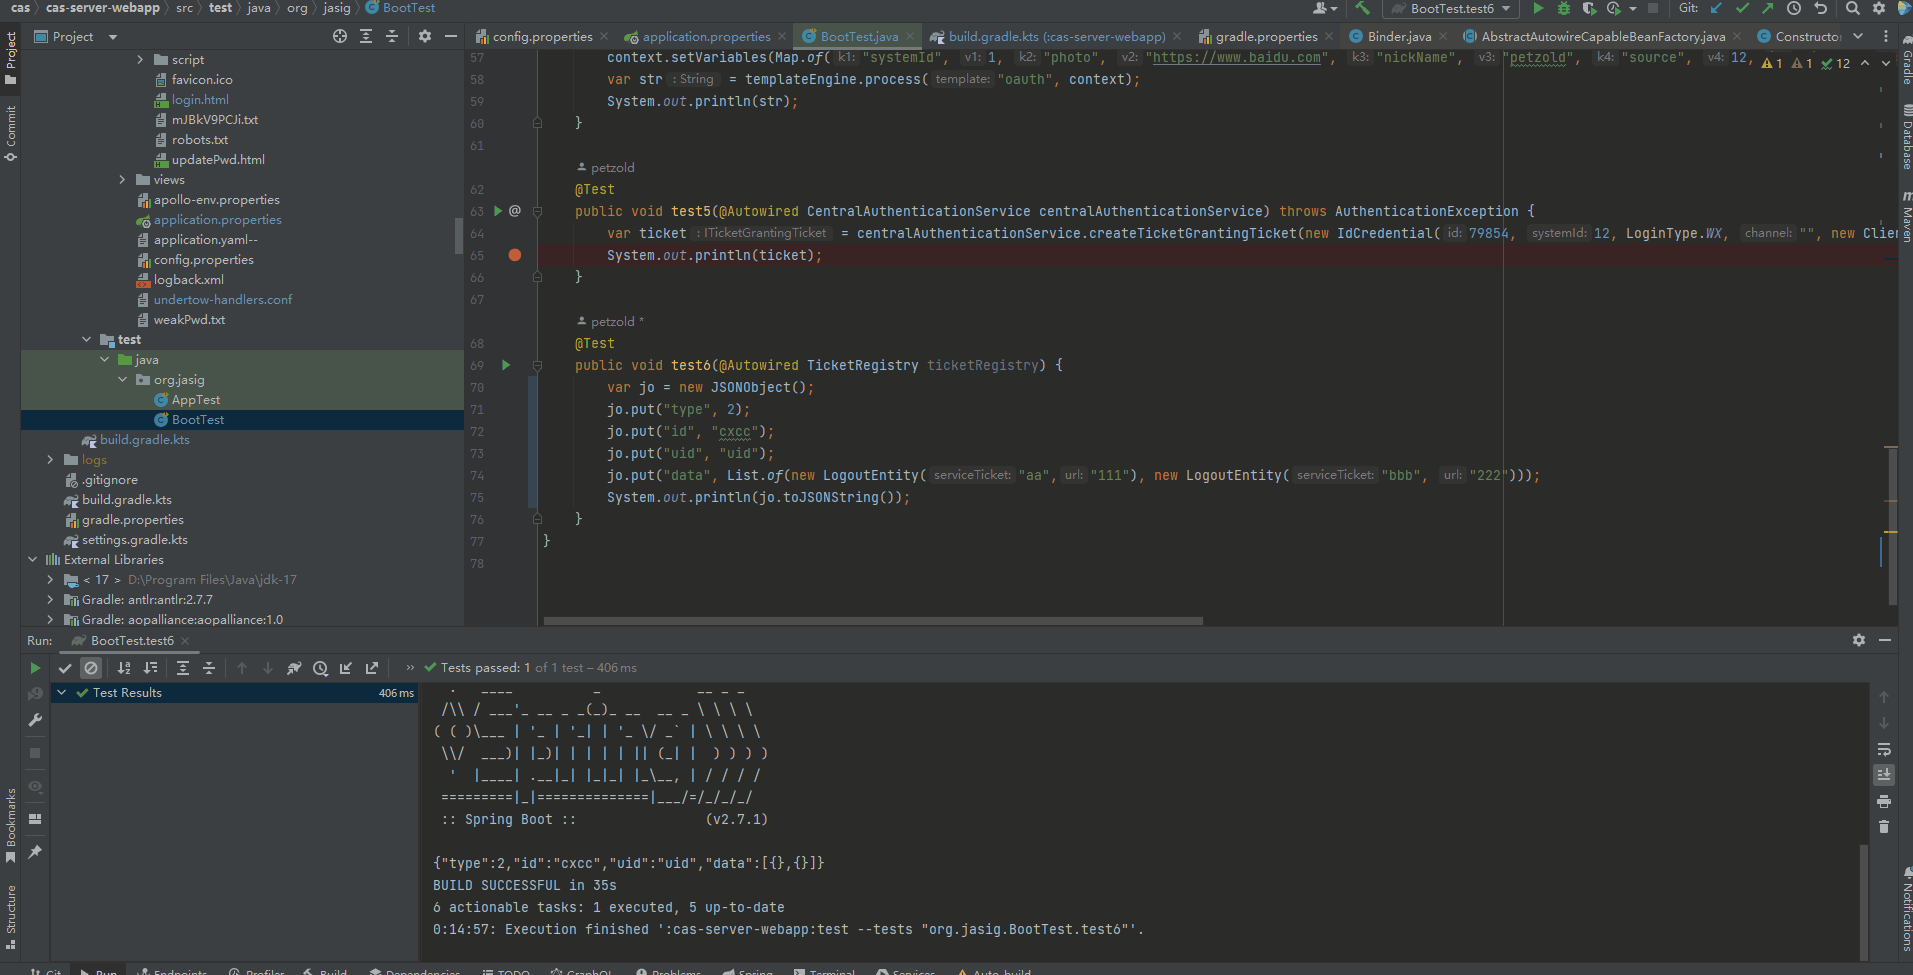Run BootTest.test6 from the top toolbar
The width and height of the screenshot is (1913, 975).
pos(1538,8)
